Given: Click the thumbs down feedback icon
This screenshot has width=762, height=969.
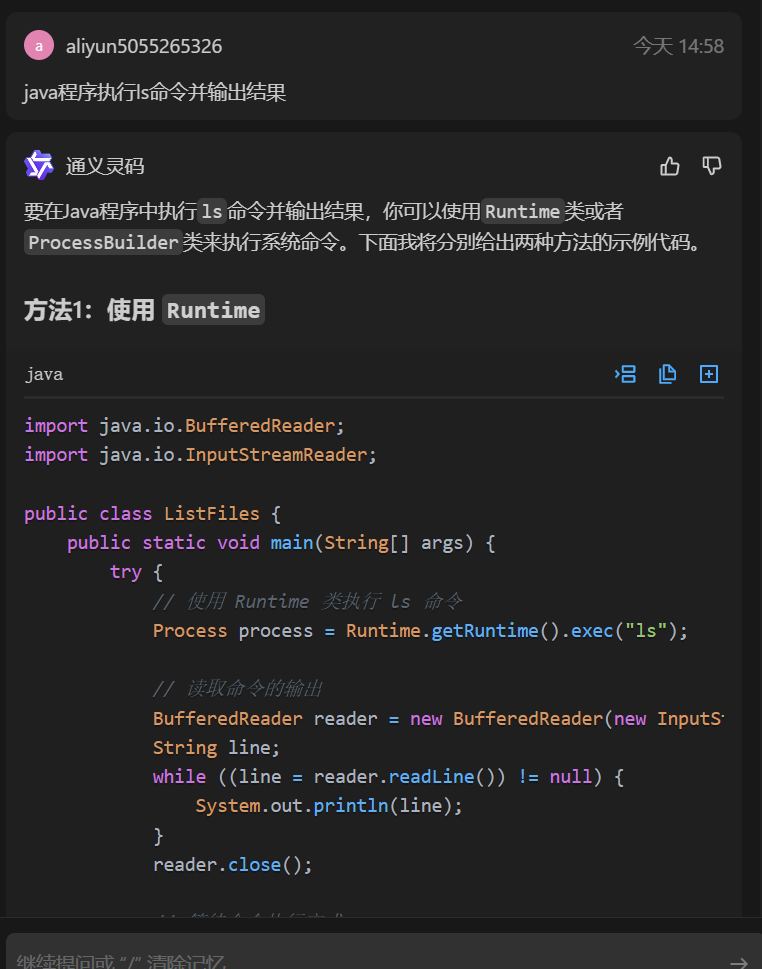Looking at the screenshot, I should pyautogui.click(x=711, y=166).
